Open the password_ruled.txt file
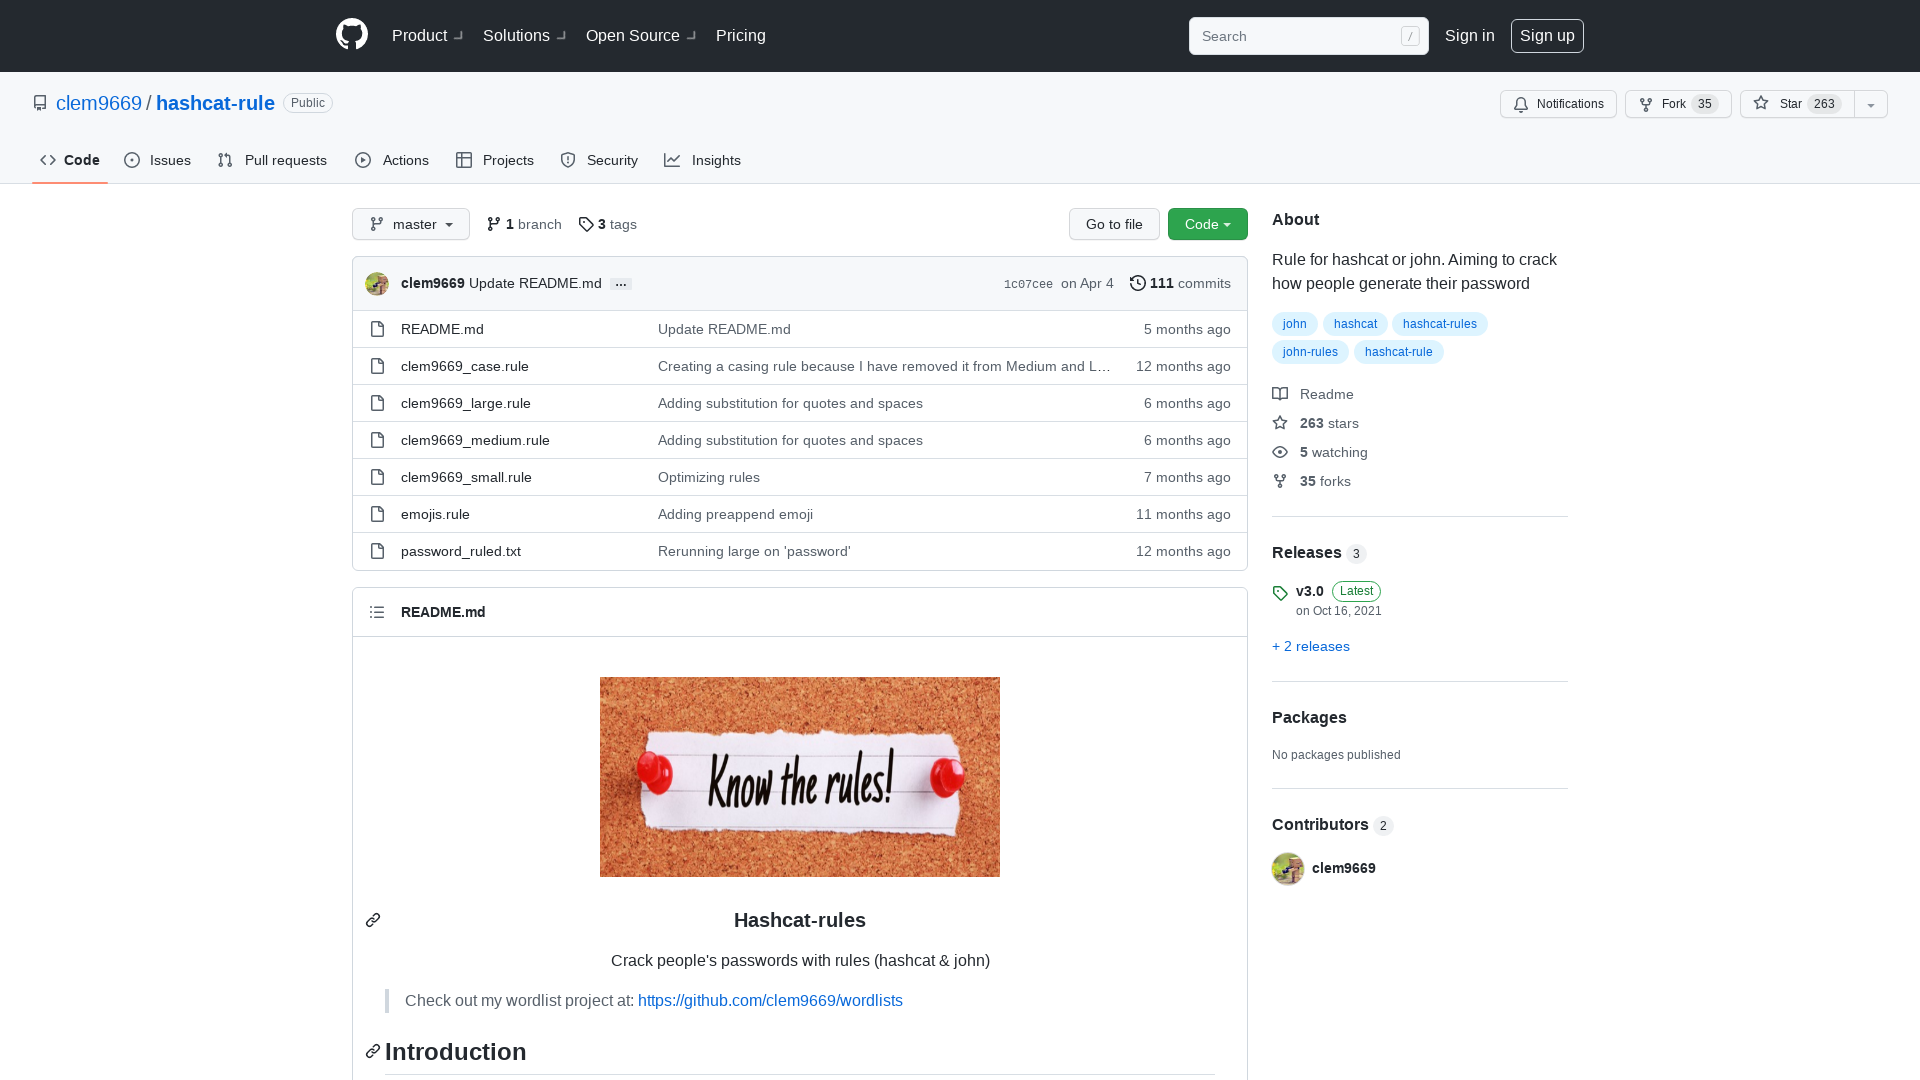 pyautogui.click(x=461, y=551)
